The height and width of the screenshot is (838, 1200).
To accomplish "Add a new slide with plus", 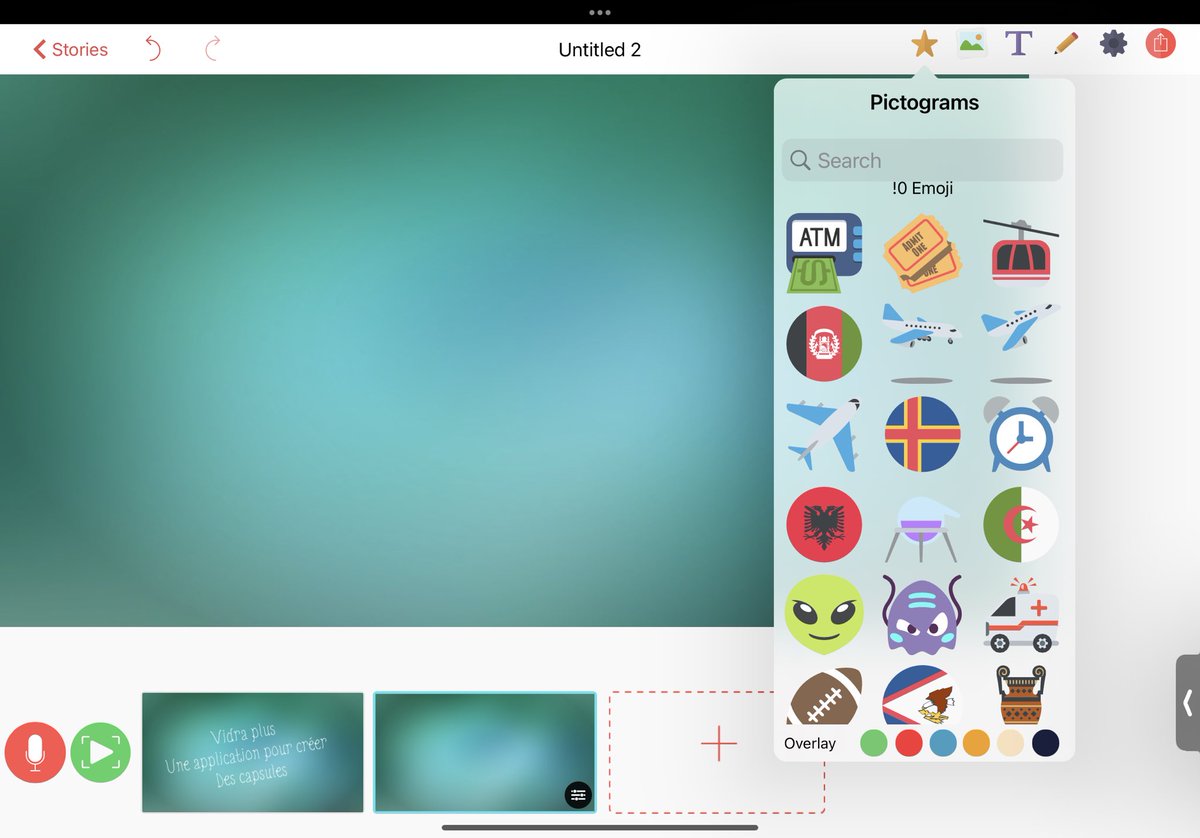I will (718, 744).
